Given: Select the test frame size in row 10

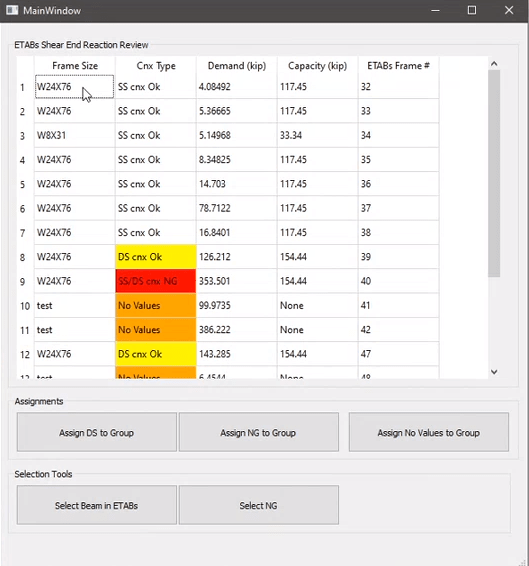Looking at the screenshot, I should click(x=75, y=305).
